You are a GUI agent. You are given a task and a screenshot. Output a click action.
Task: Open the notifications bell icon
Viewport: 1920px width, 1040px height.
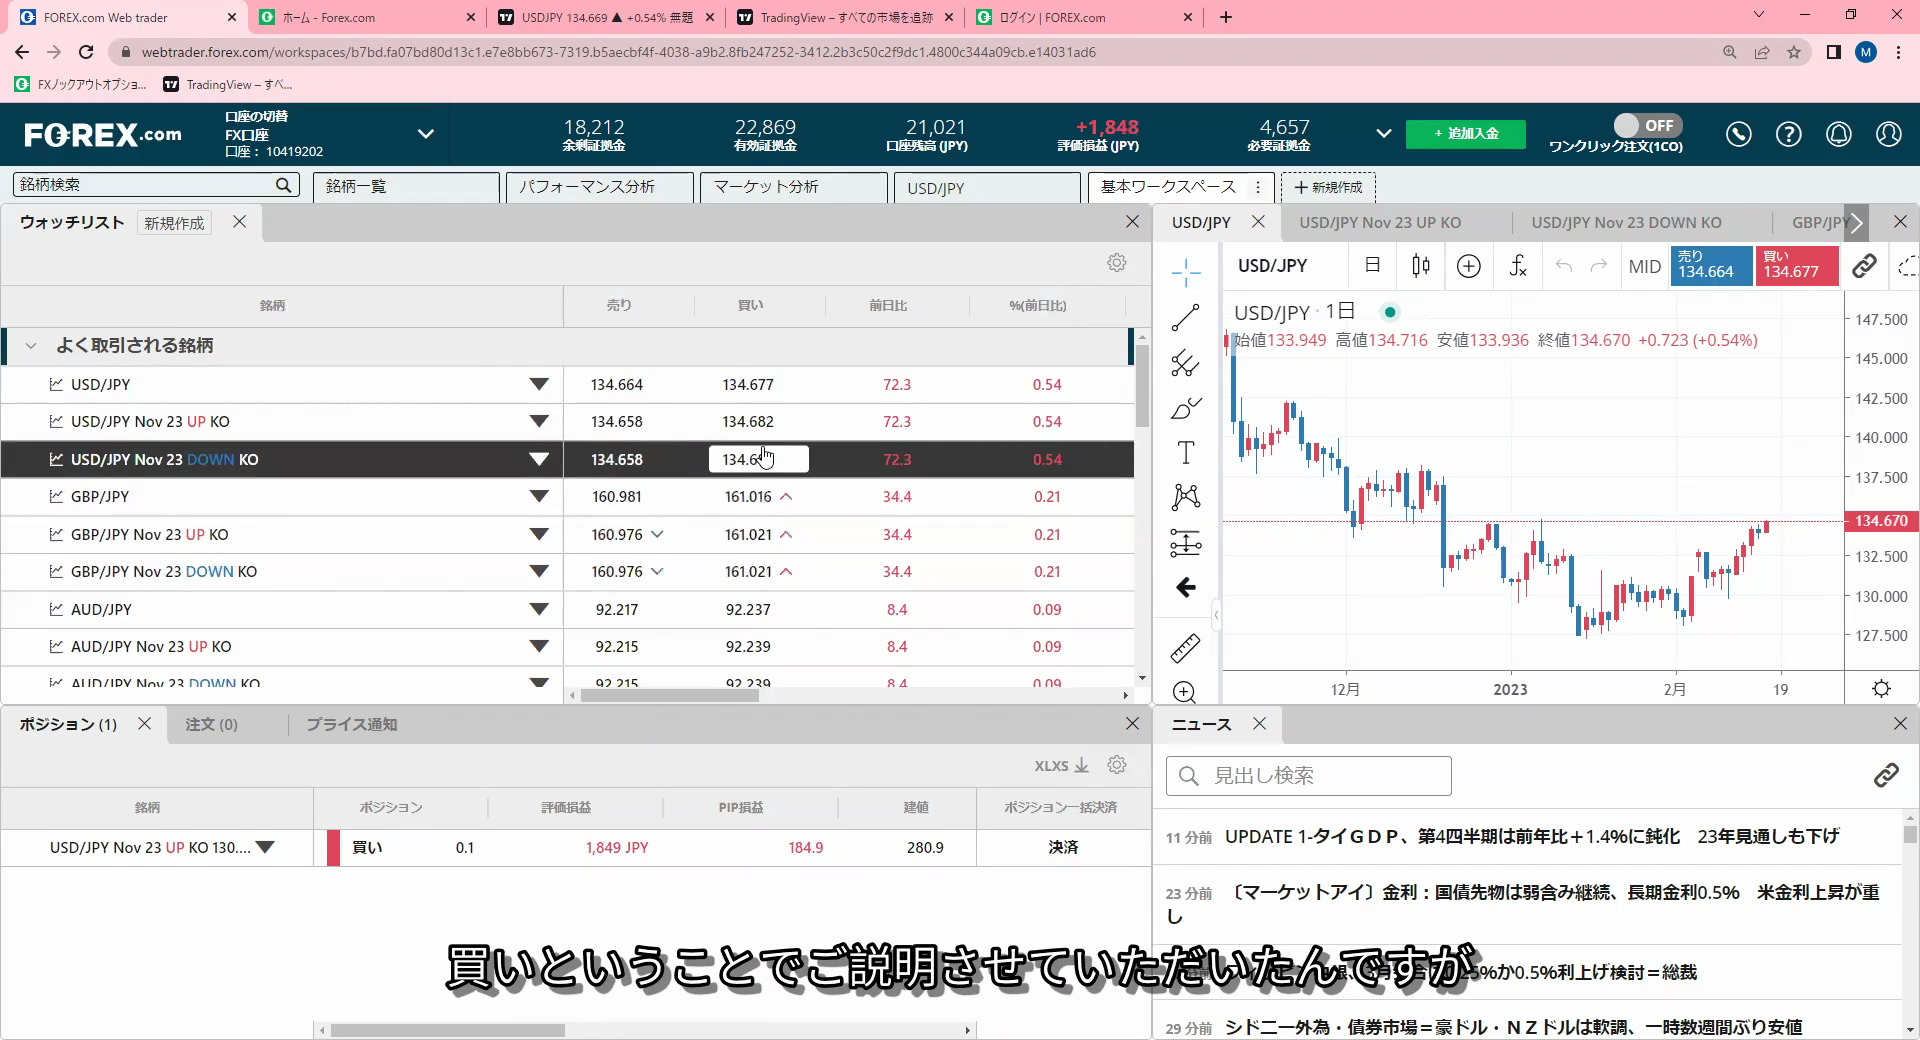point(1839,134)
